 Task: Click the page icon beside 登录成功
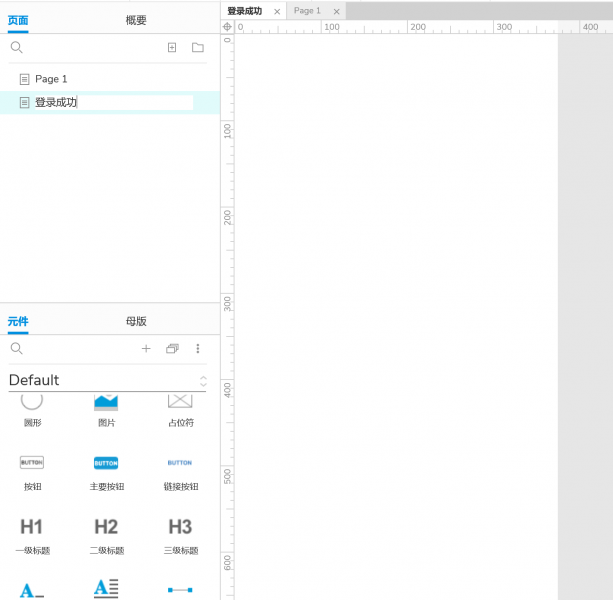24,103
